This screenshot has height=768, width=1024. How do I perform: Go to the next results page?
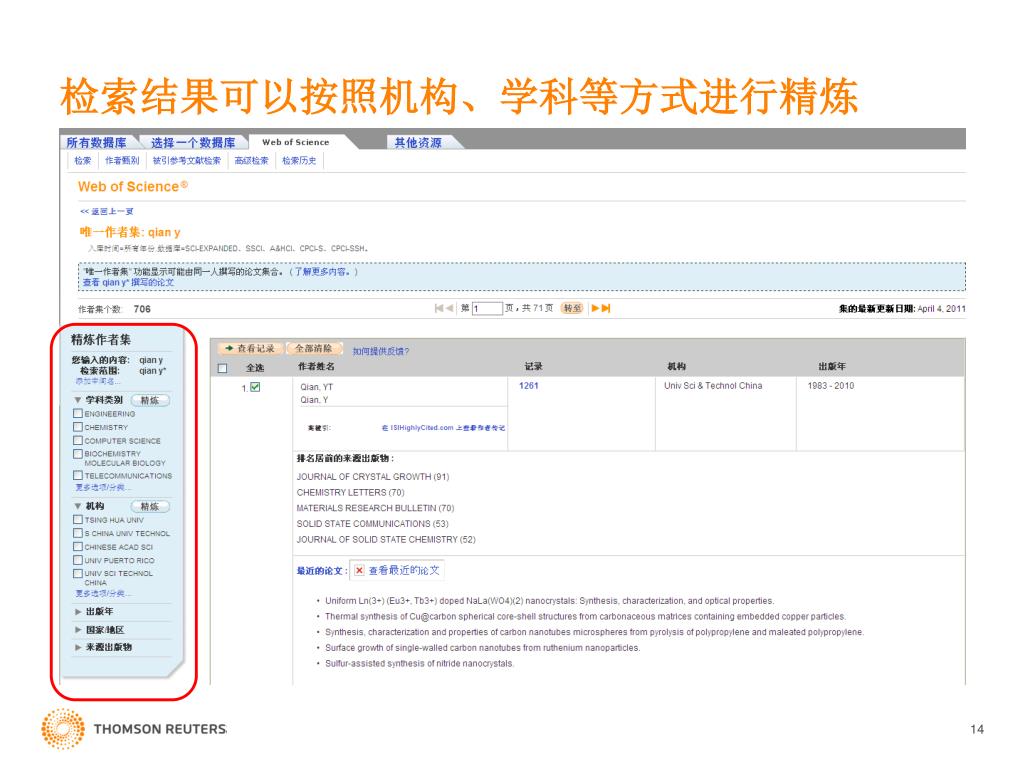595,308
